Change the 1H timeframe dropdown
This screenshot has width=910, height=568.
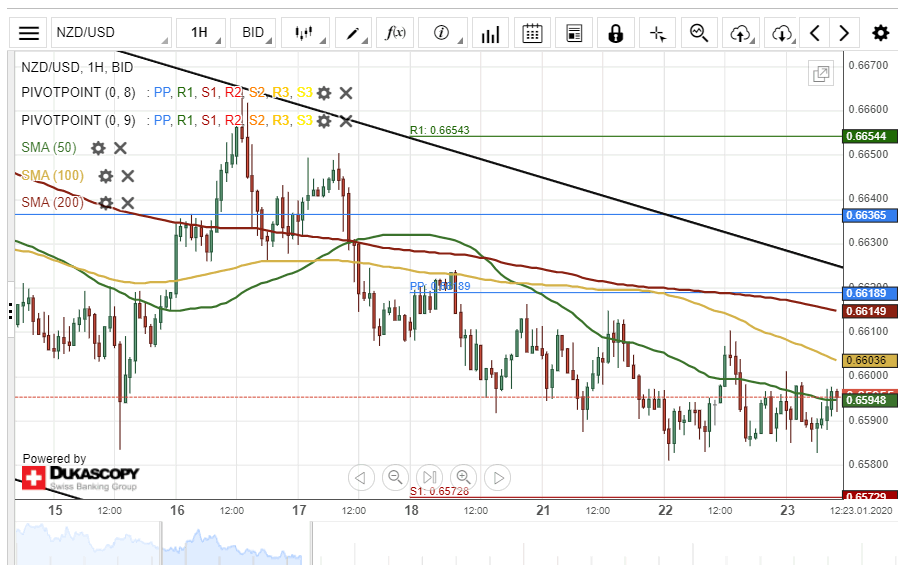[x=201, y=32]
